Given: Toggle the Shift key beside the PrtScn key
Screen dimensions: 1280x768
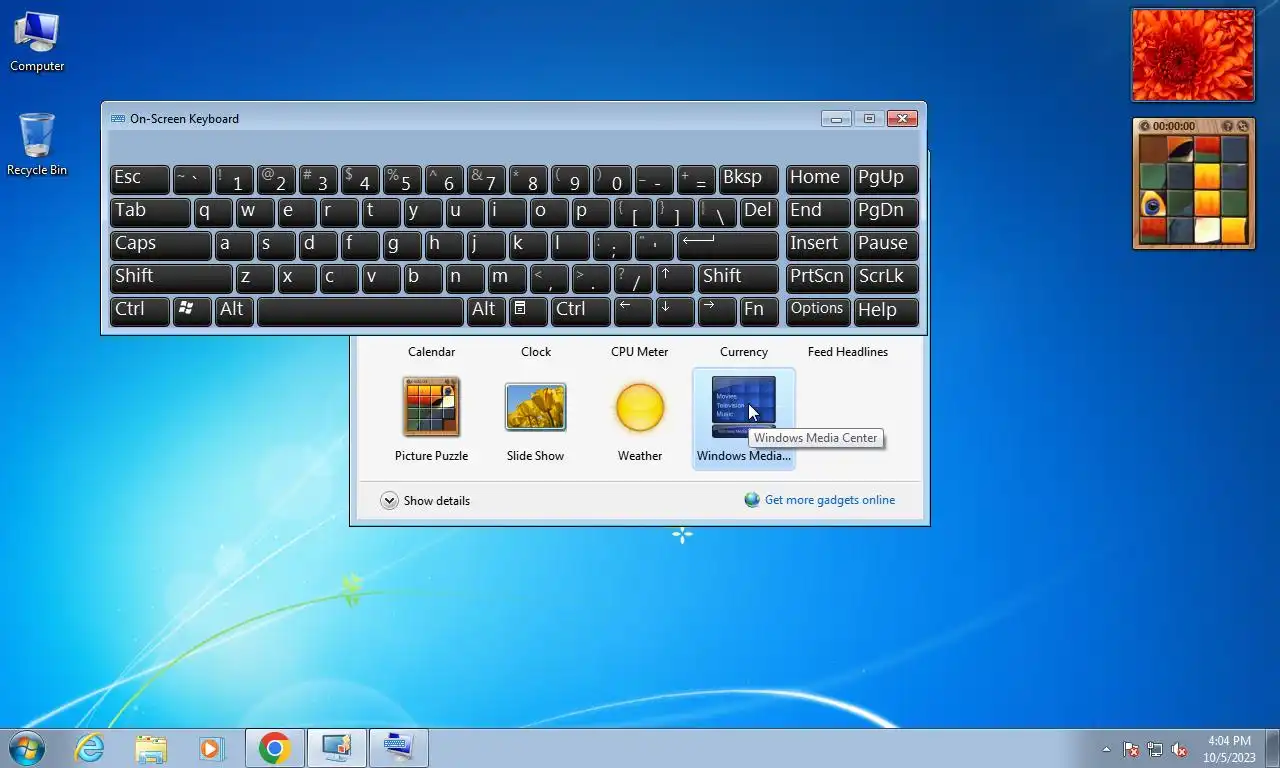Looking at the screenshot, I should (738, 278).
